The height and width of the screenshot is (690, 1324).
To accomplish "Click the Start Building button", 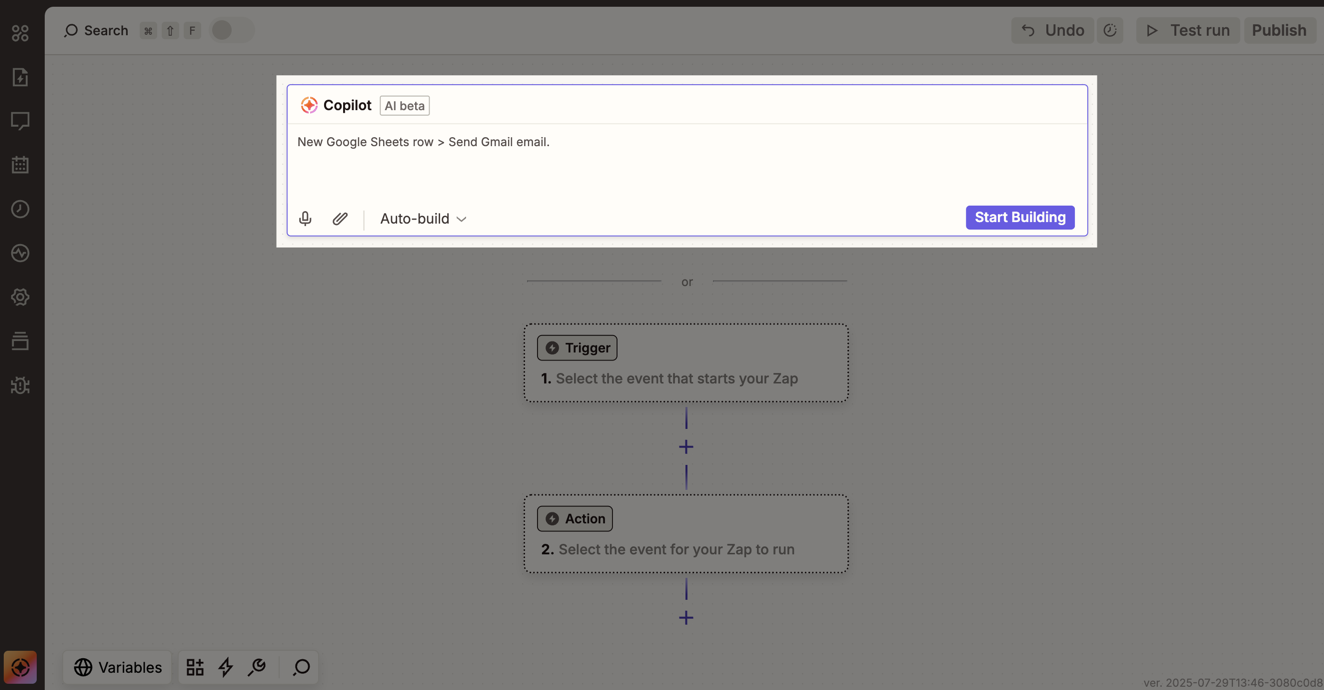I will (x=1020, y=217).
